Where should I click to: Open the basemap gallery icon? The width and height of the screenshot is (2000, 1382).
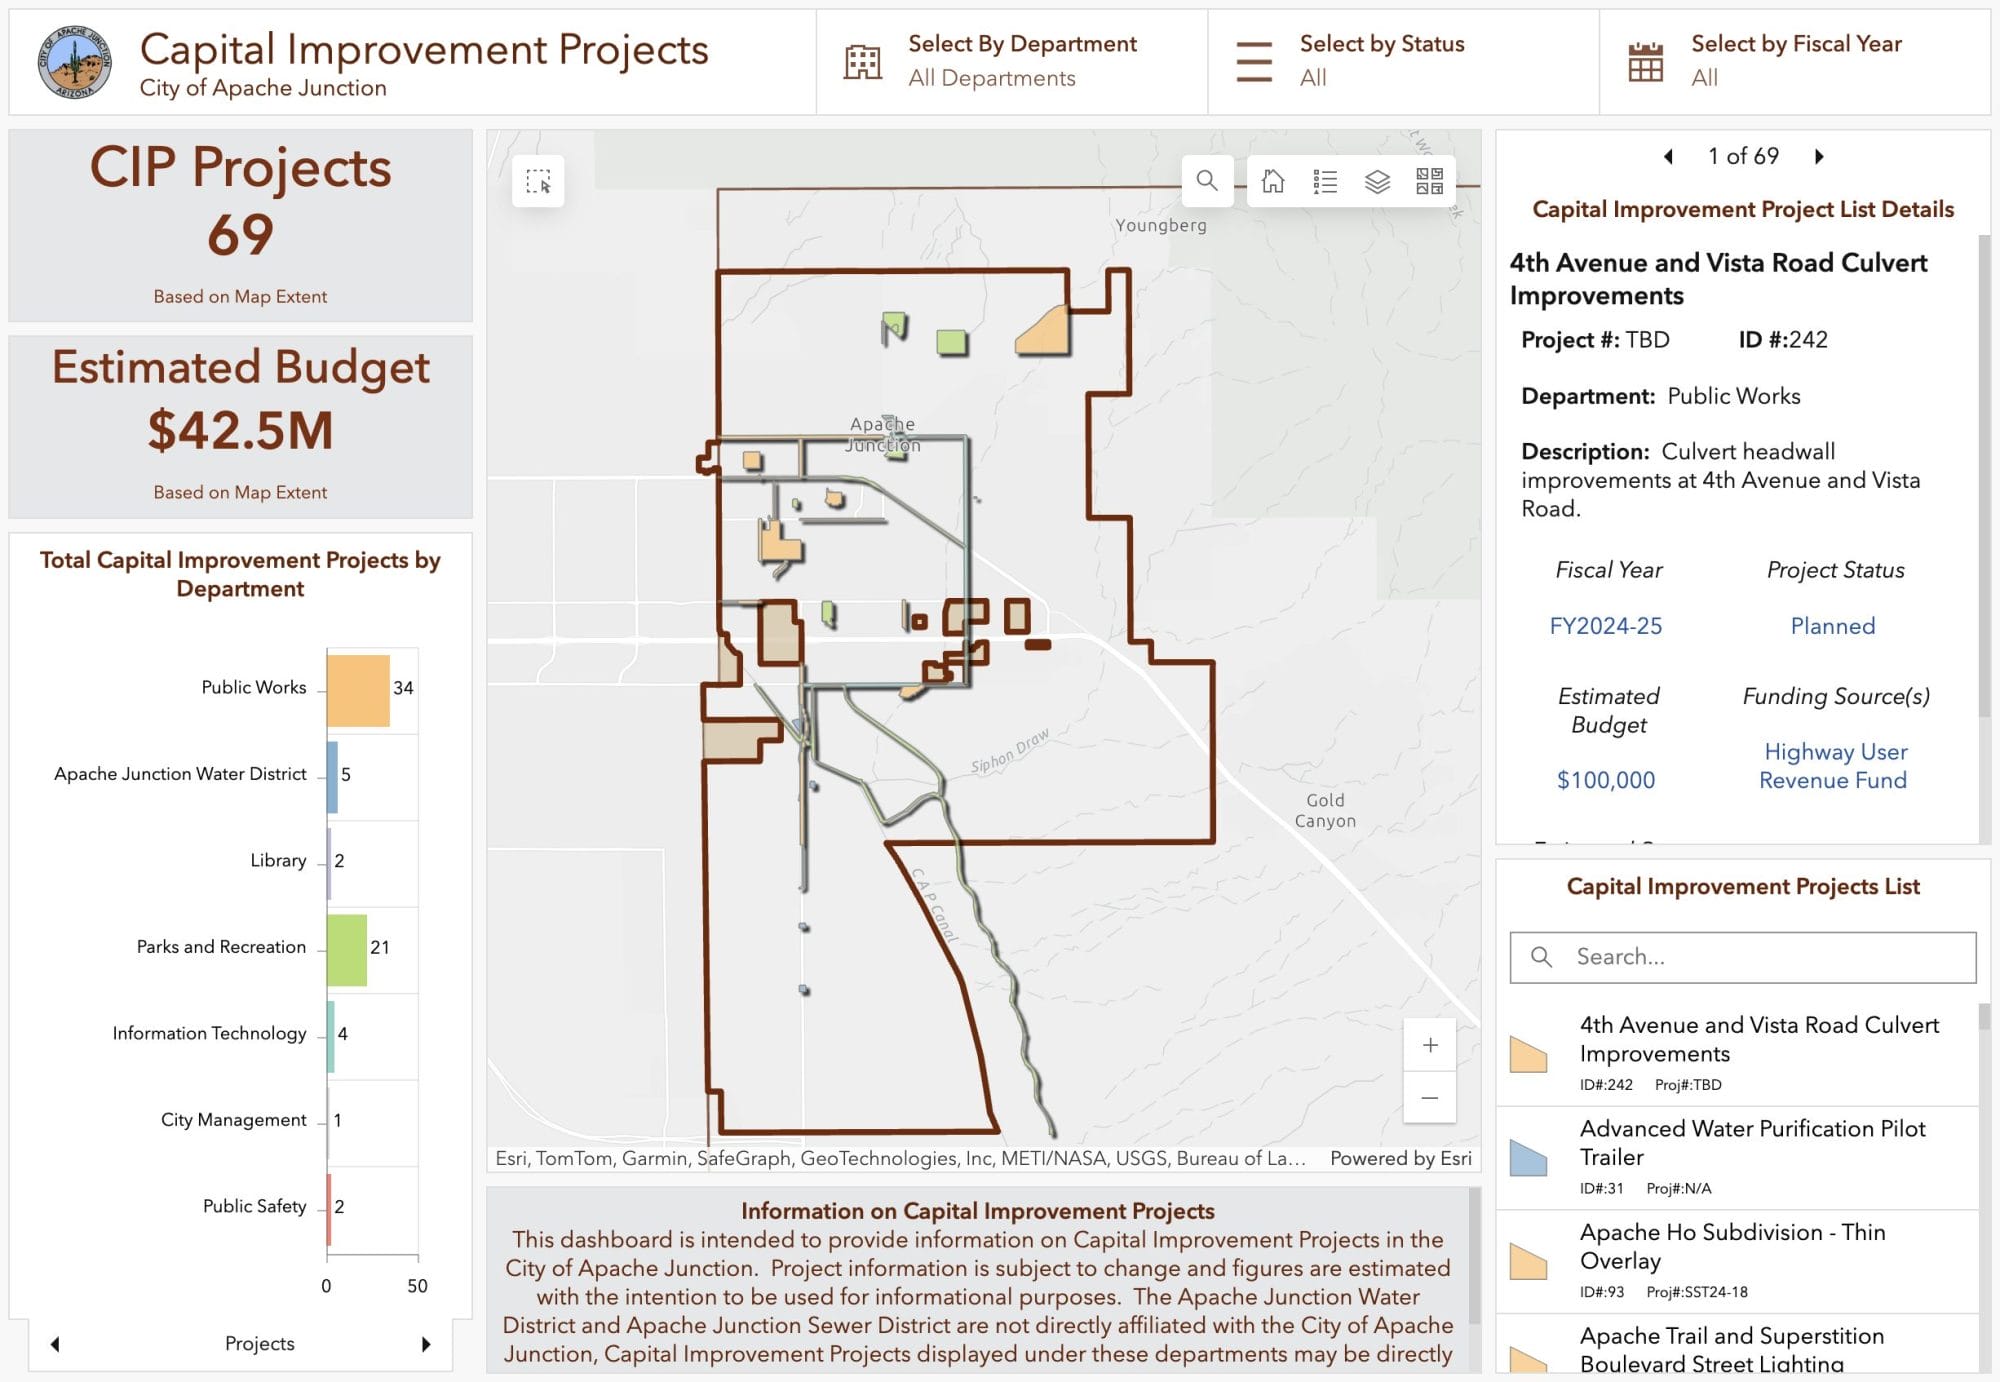[1429, 181]
